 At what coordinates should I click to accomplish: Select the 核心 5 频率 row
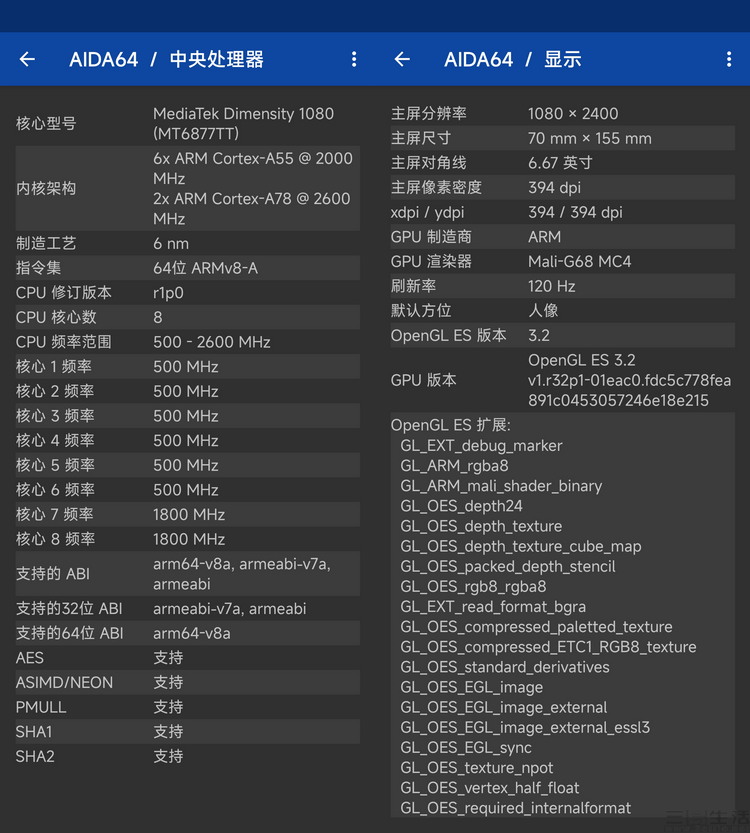(188, 465)
